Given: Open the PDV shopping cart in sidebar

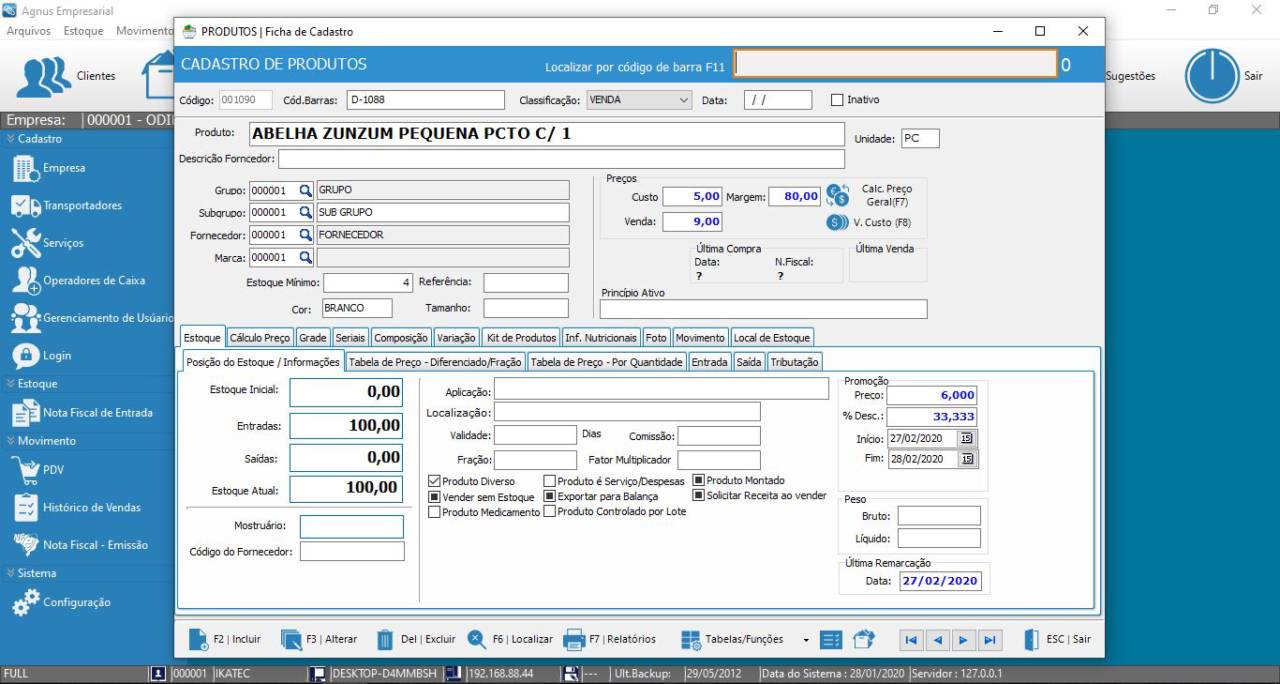Looking at the screenshot, I should point(26,469).
